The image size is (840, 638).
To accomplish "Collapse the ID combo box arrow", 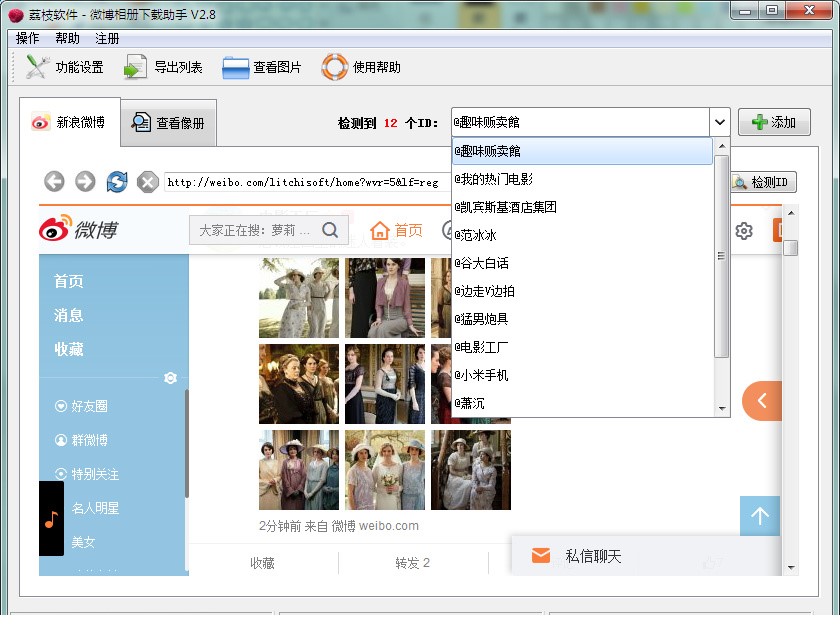I will click(719, 122).
